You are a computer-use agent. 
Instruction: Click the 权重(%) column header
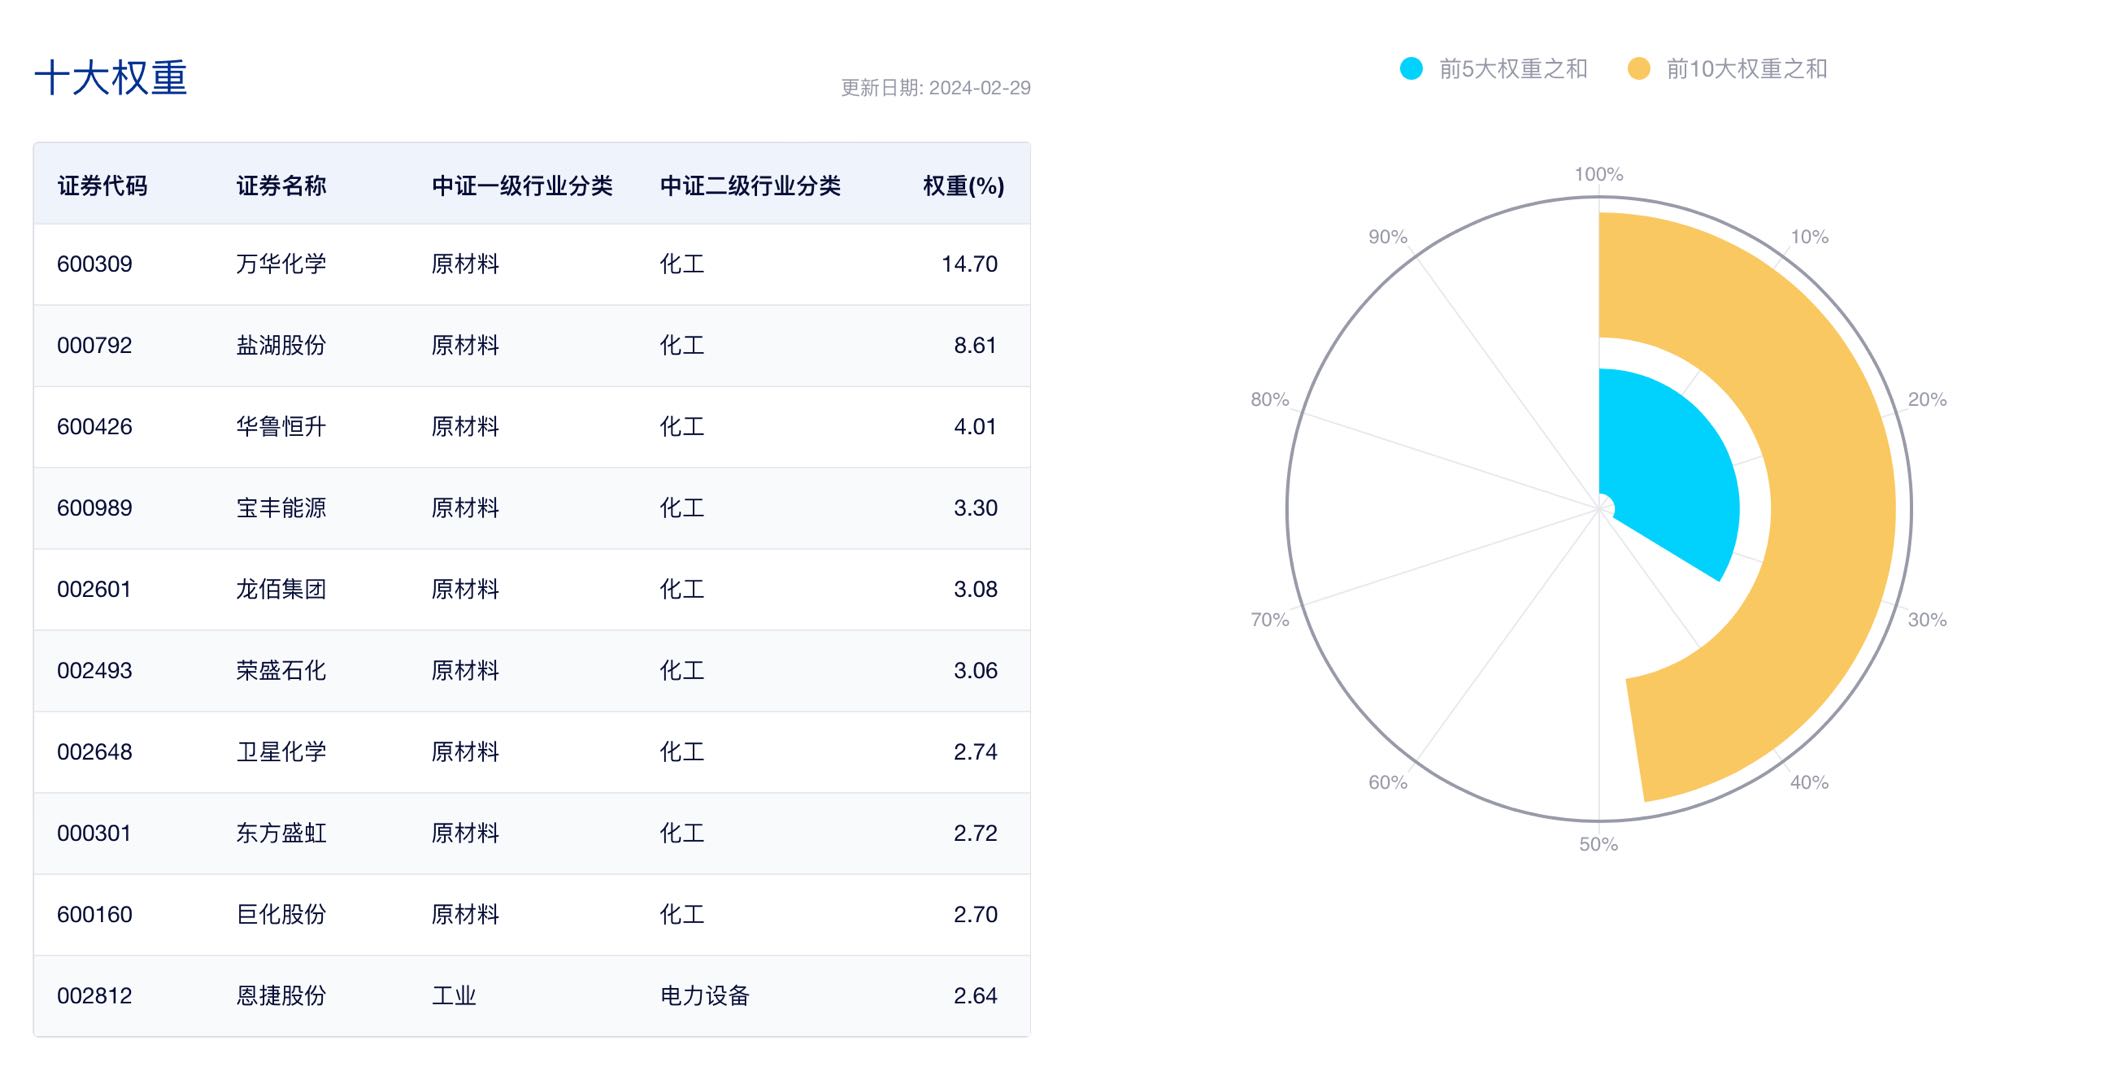(x=962, y=186)
